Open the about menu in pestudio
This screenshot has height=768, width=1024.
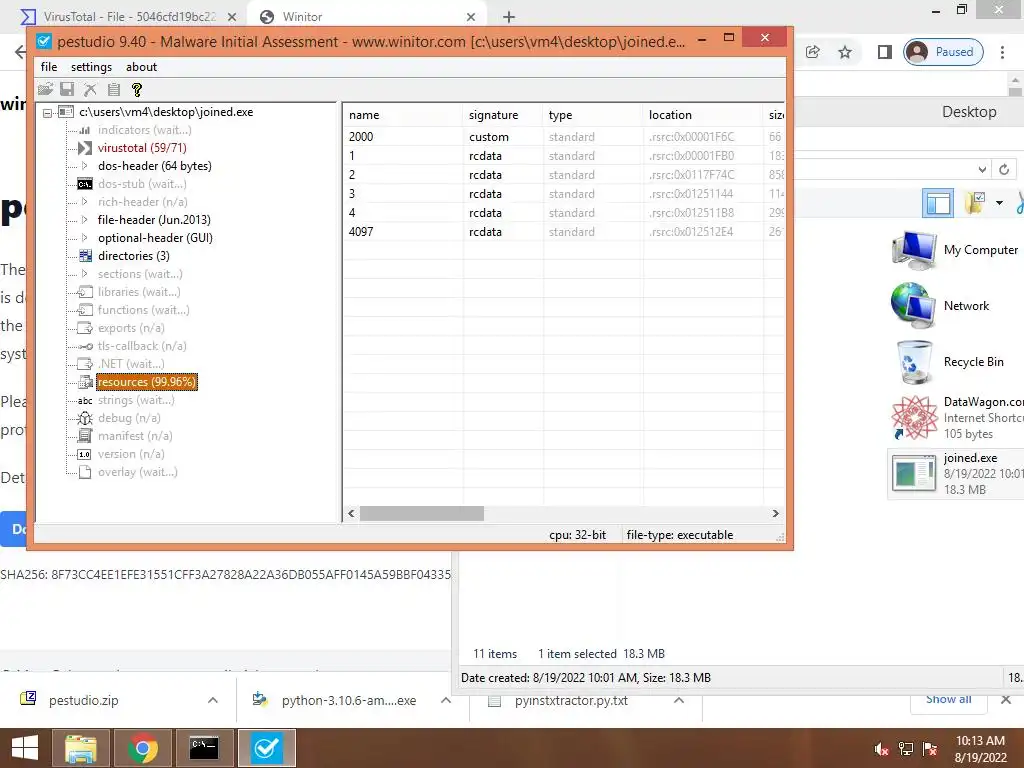(x=141, y=67)
